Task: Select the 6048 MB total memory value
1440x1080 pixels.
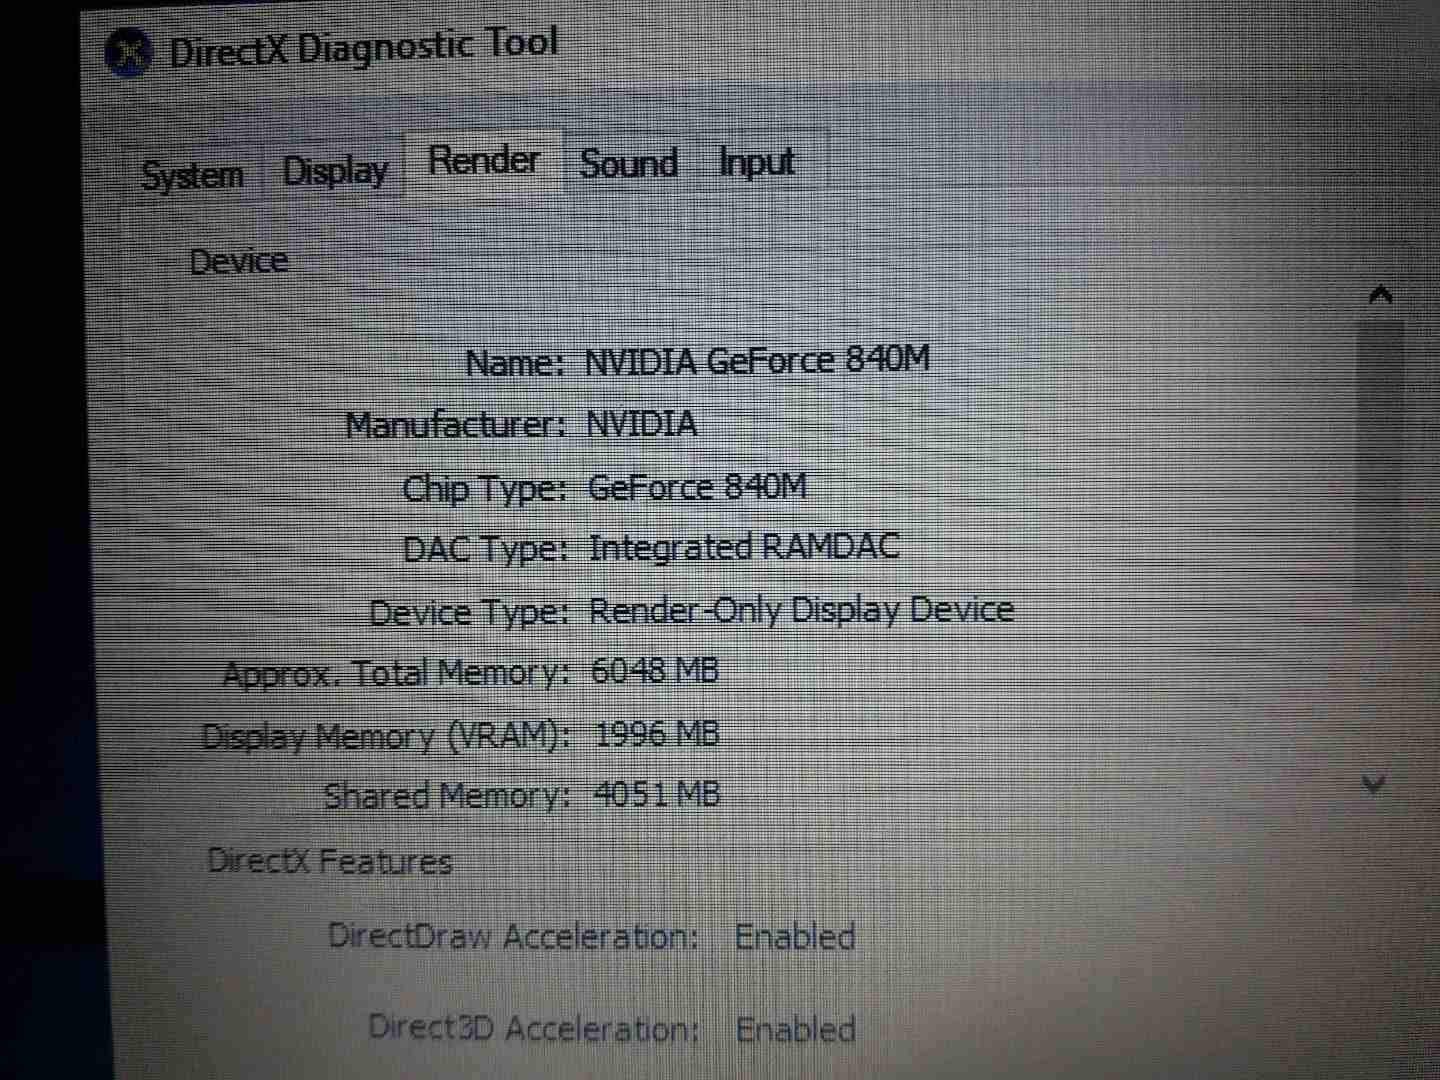Action: (654, 670)
